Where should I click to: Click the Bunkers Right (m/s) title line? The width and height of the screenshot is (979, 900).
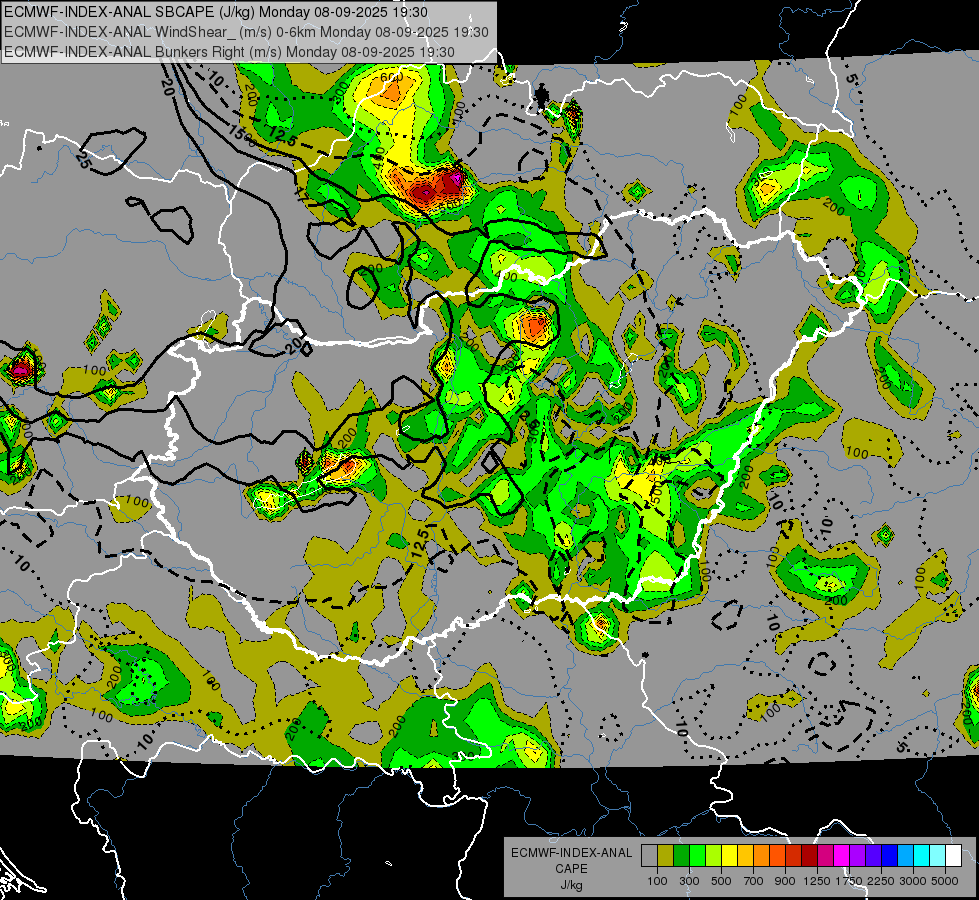click(x=229, y=52)
